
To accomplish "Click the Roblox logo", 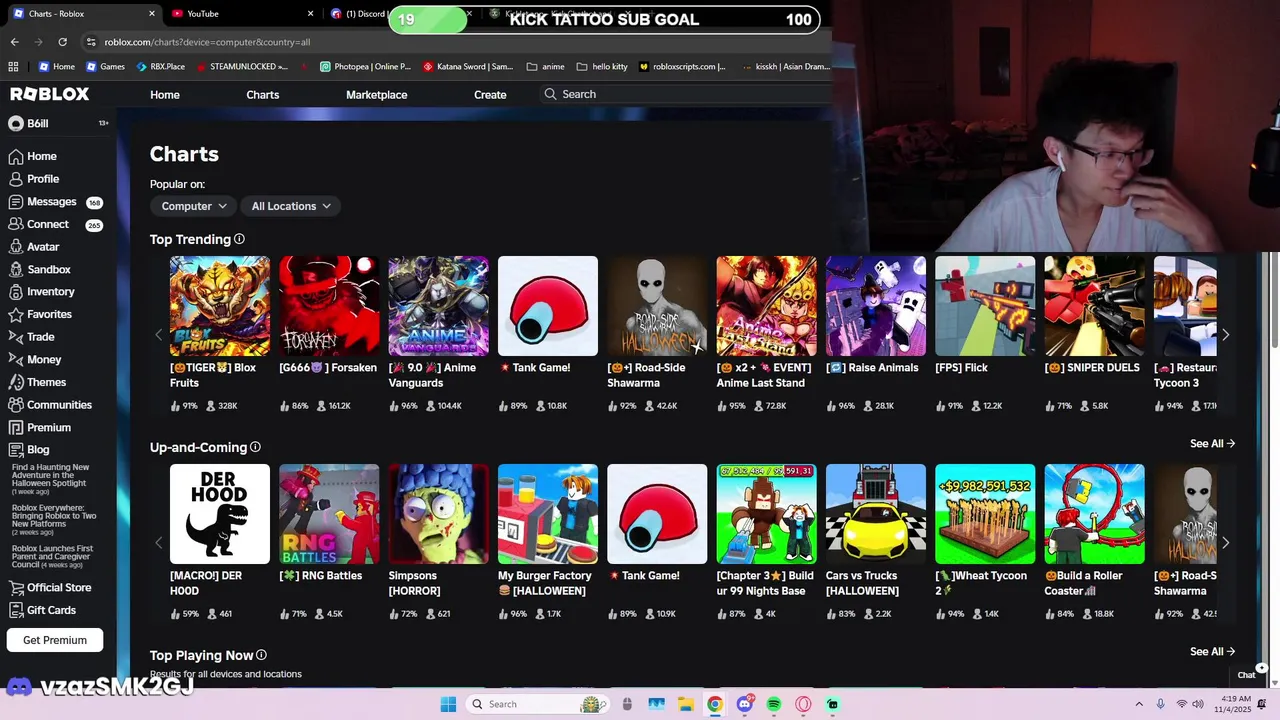I will click(x=50, y=94).
